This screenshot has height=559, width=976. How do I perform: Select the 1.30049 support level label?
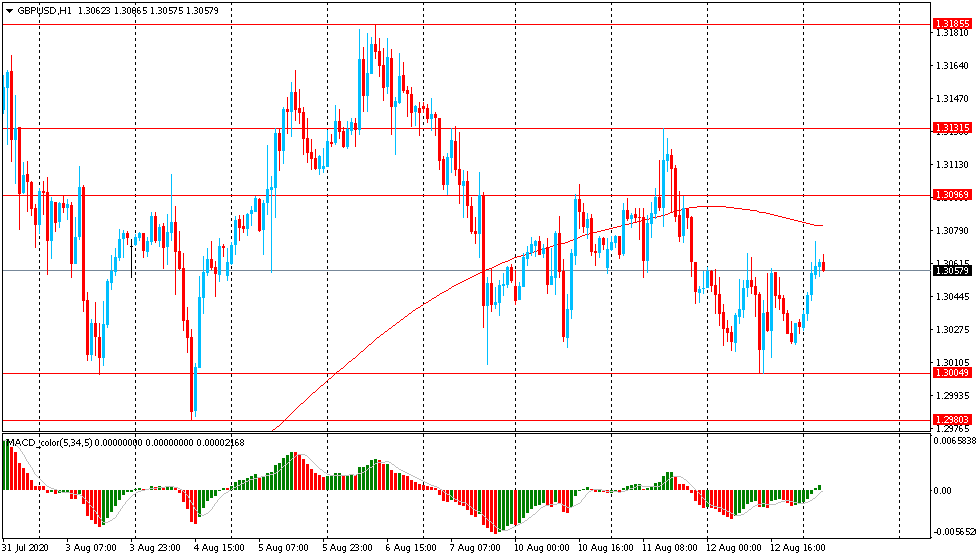[952, 372]
